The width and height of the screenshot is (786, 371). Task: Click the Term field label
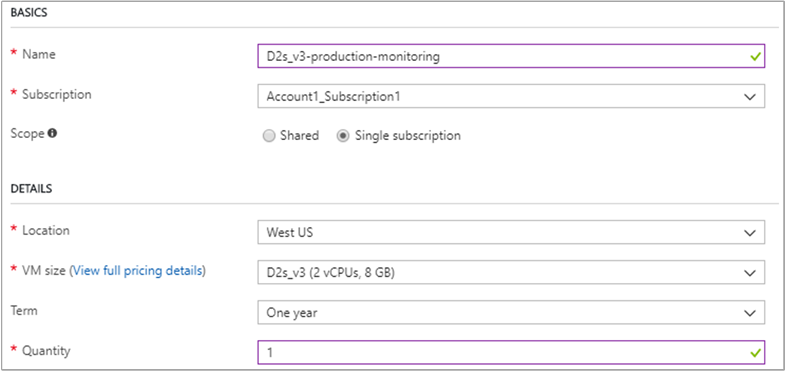click(x=24, y=310)
